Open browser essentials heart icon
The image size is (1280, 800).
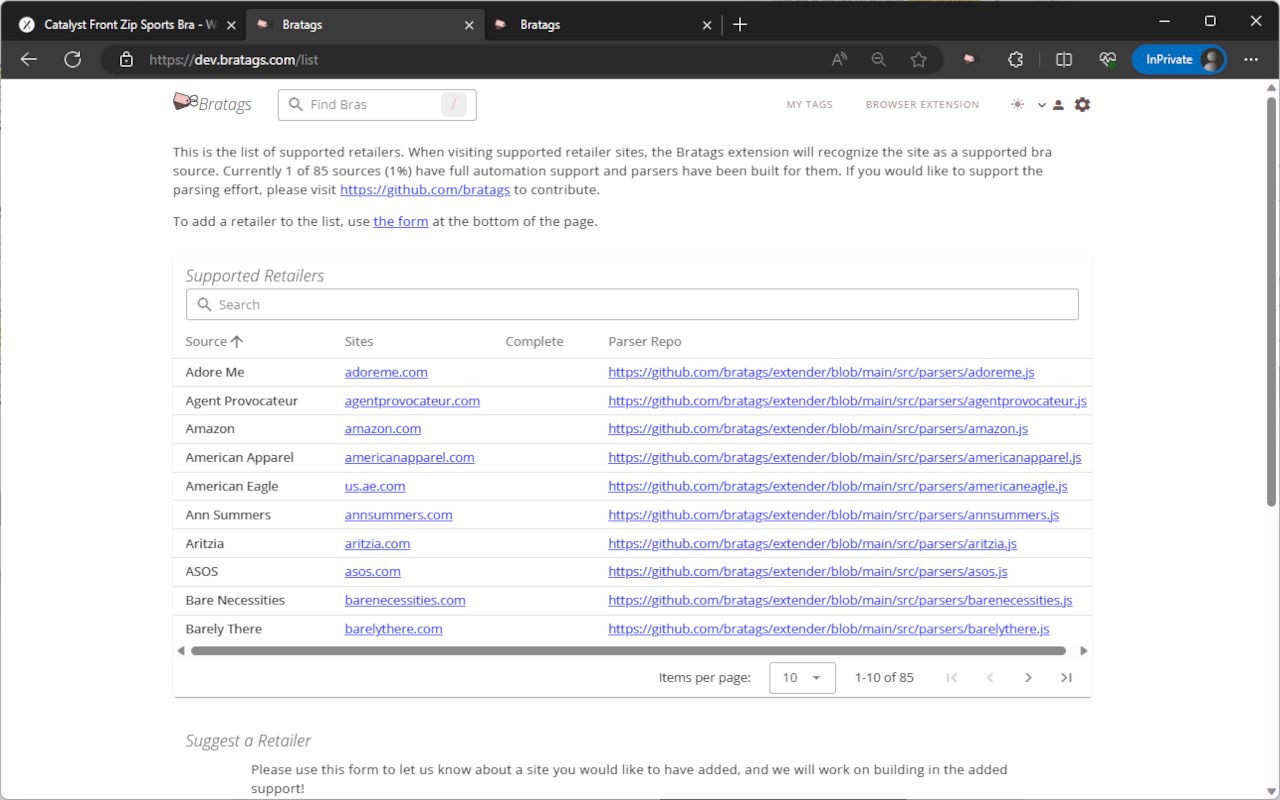1107,60
